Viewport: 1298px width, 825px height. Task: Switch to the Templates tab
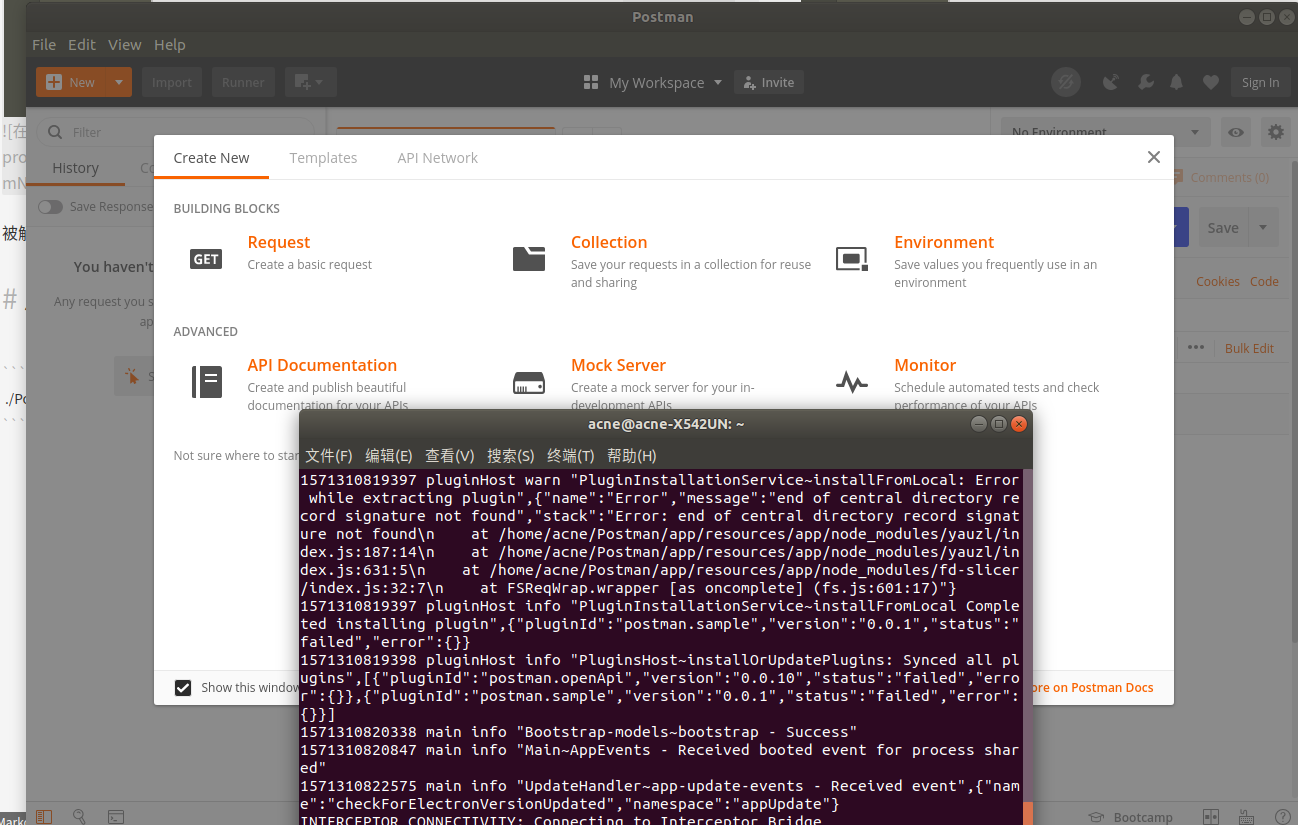323,157
